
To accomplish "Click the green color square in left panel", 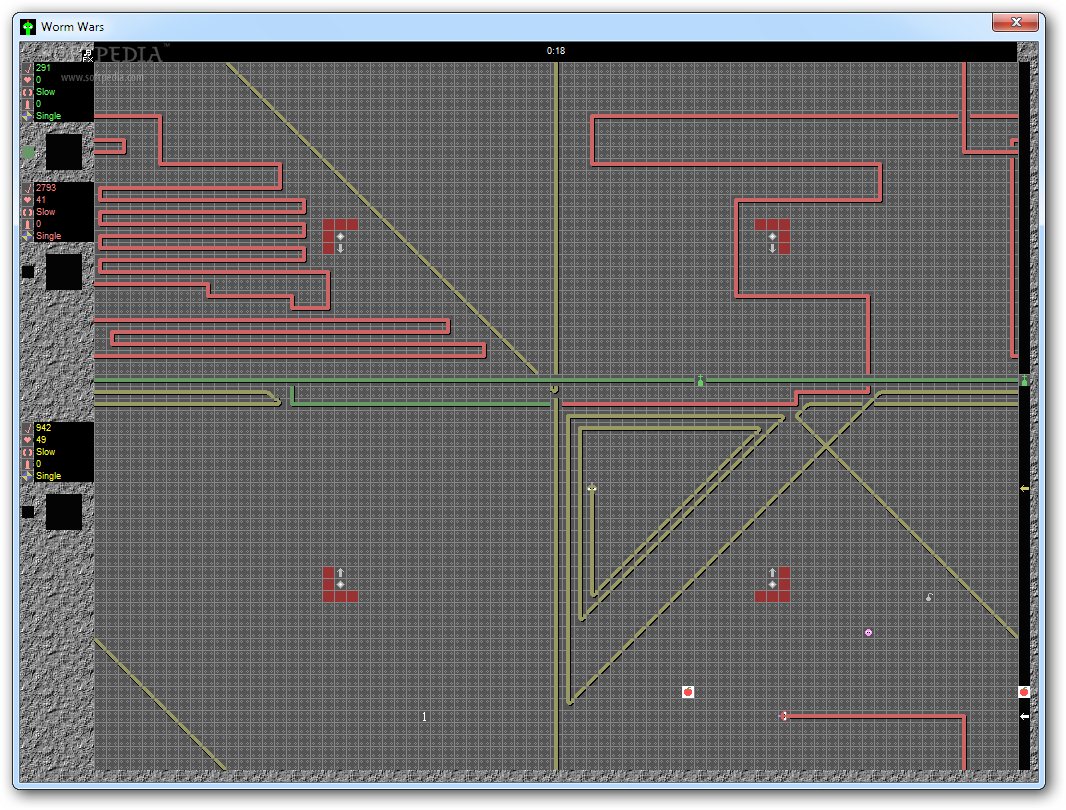I will tap(28, 152).
